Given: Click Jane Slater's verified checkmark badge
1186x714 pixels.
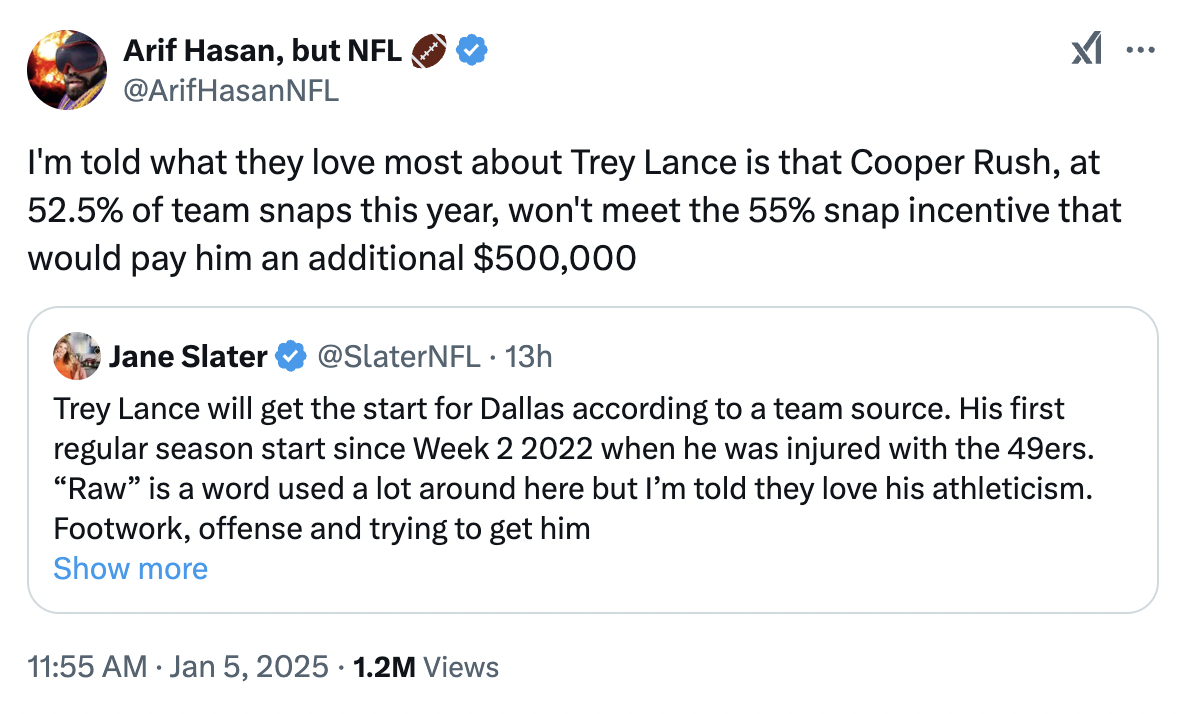Looking at the screenshot, I should [291, 355].
